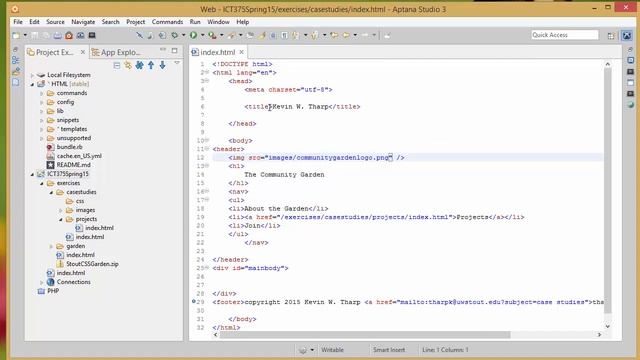Click the yellow Forward navigation arrow in toolbar

coord(346,36)
